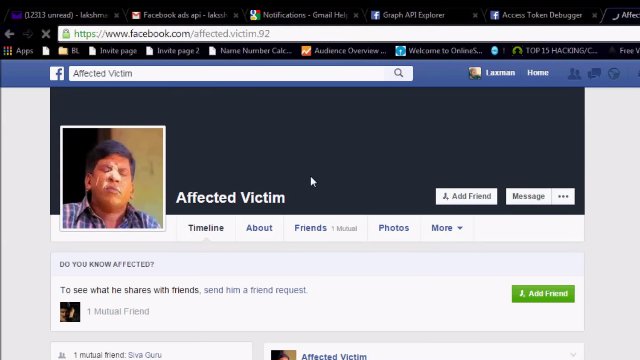Click the 1 Mutual Friend text
This screenshot has width=640, height=360.
click(x=118, y=311)
